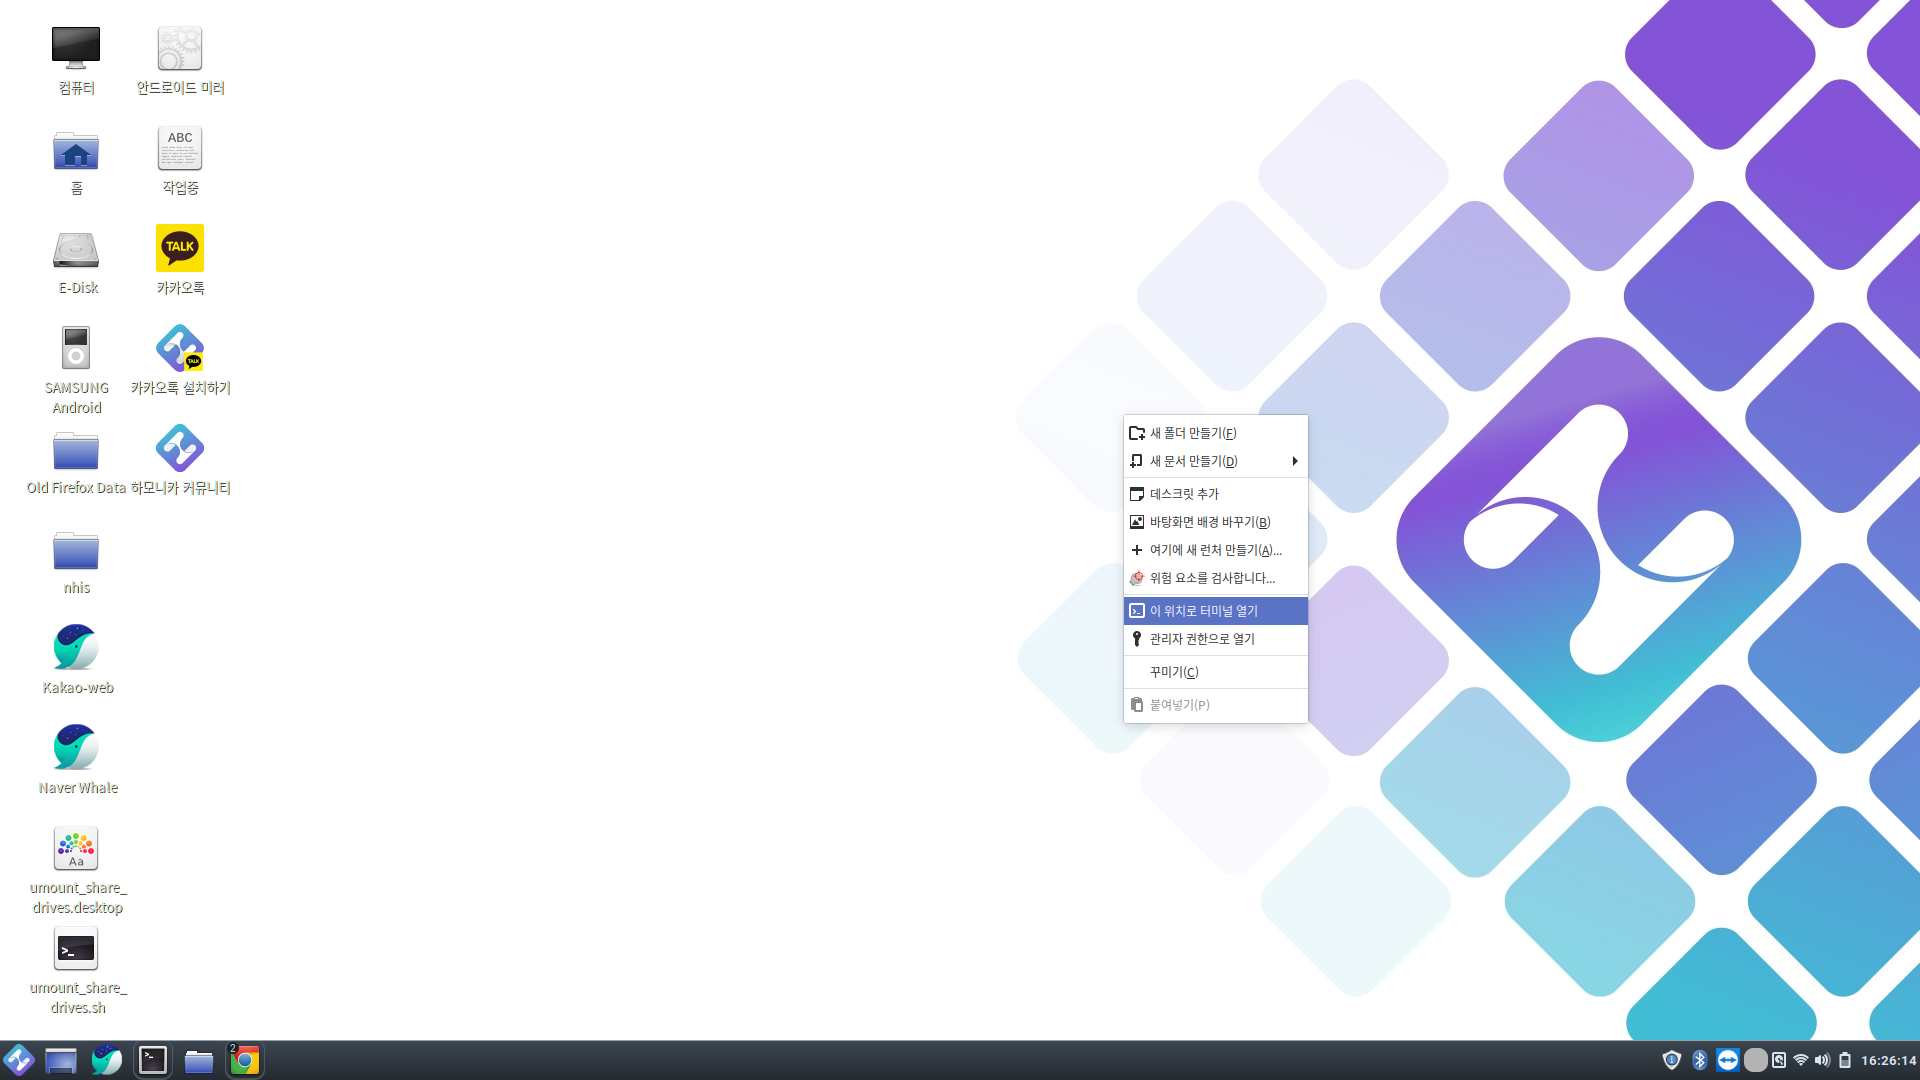Select the umount_share_drives.sh script icon
1920x1080 pixels.
(76, 949)
